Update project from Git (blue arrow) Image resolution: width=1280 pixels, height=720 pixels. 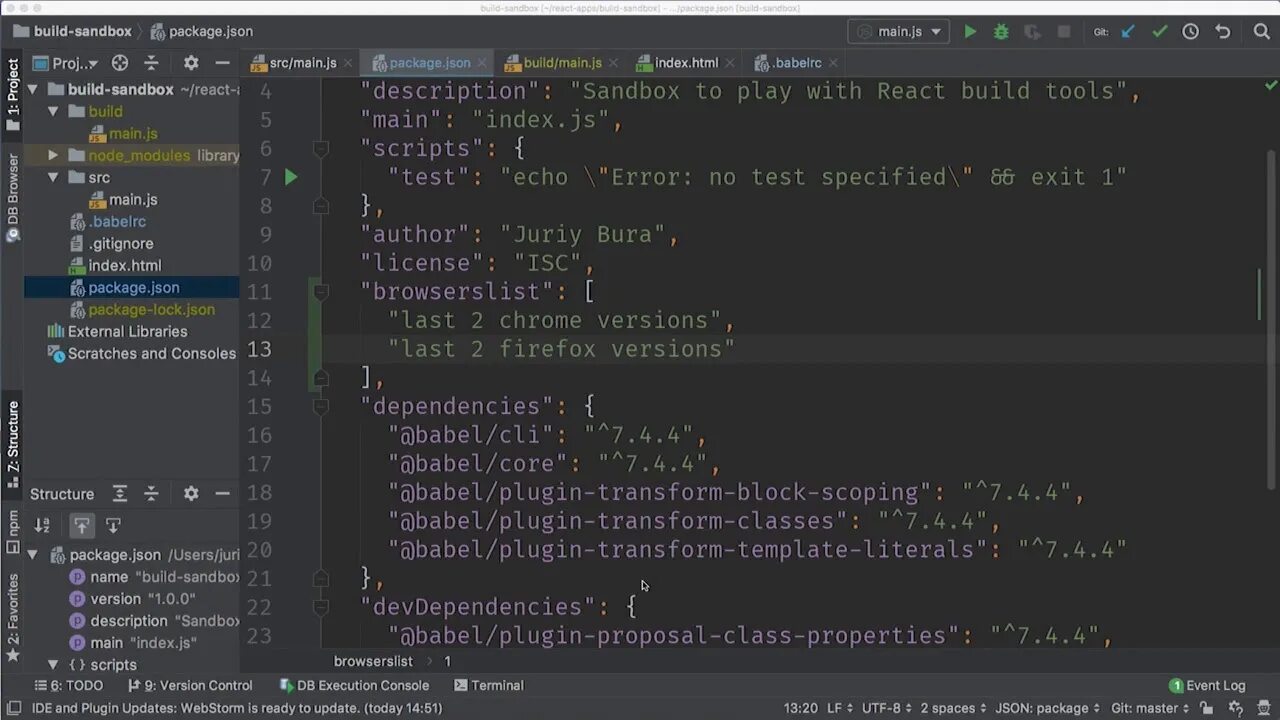(x=1128, y=32)
